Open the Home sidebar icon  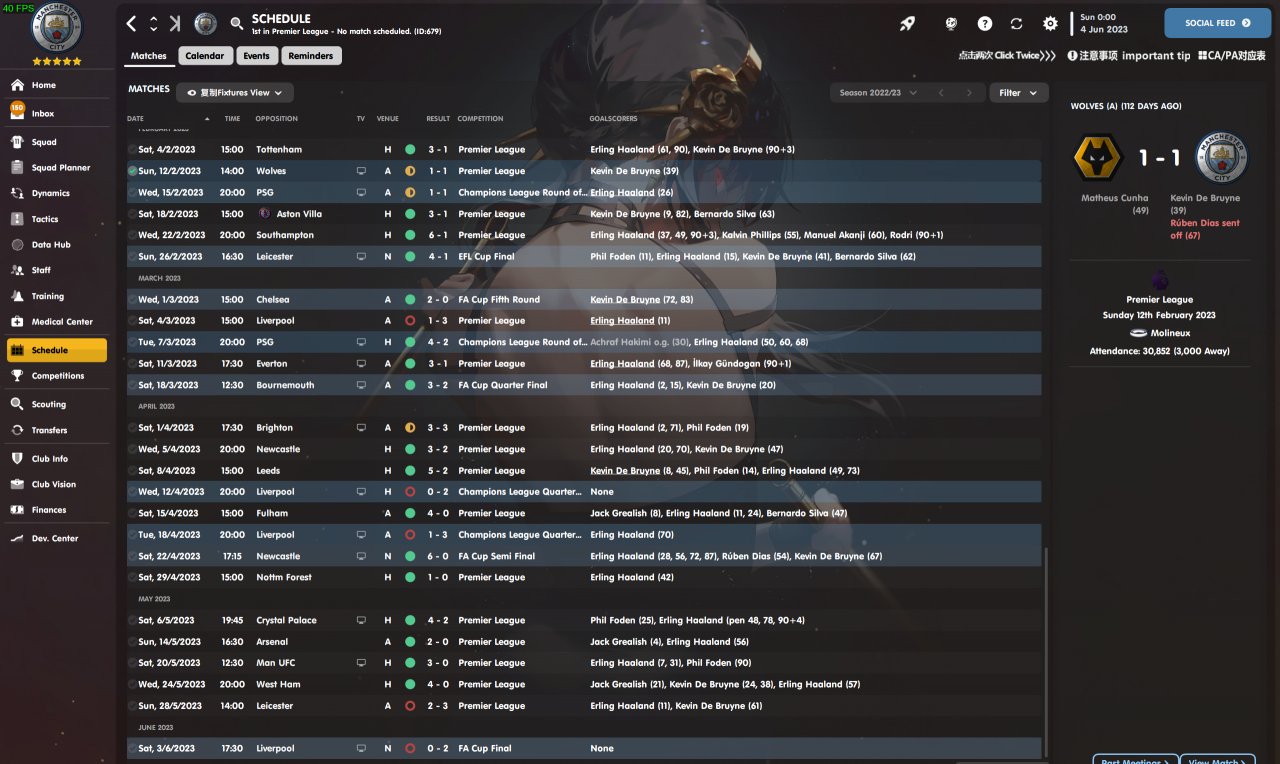(17, 85)
